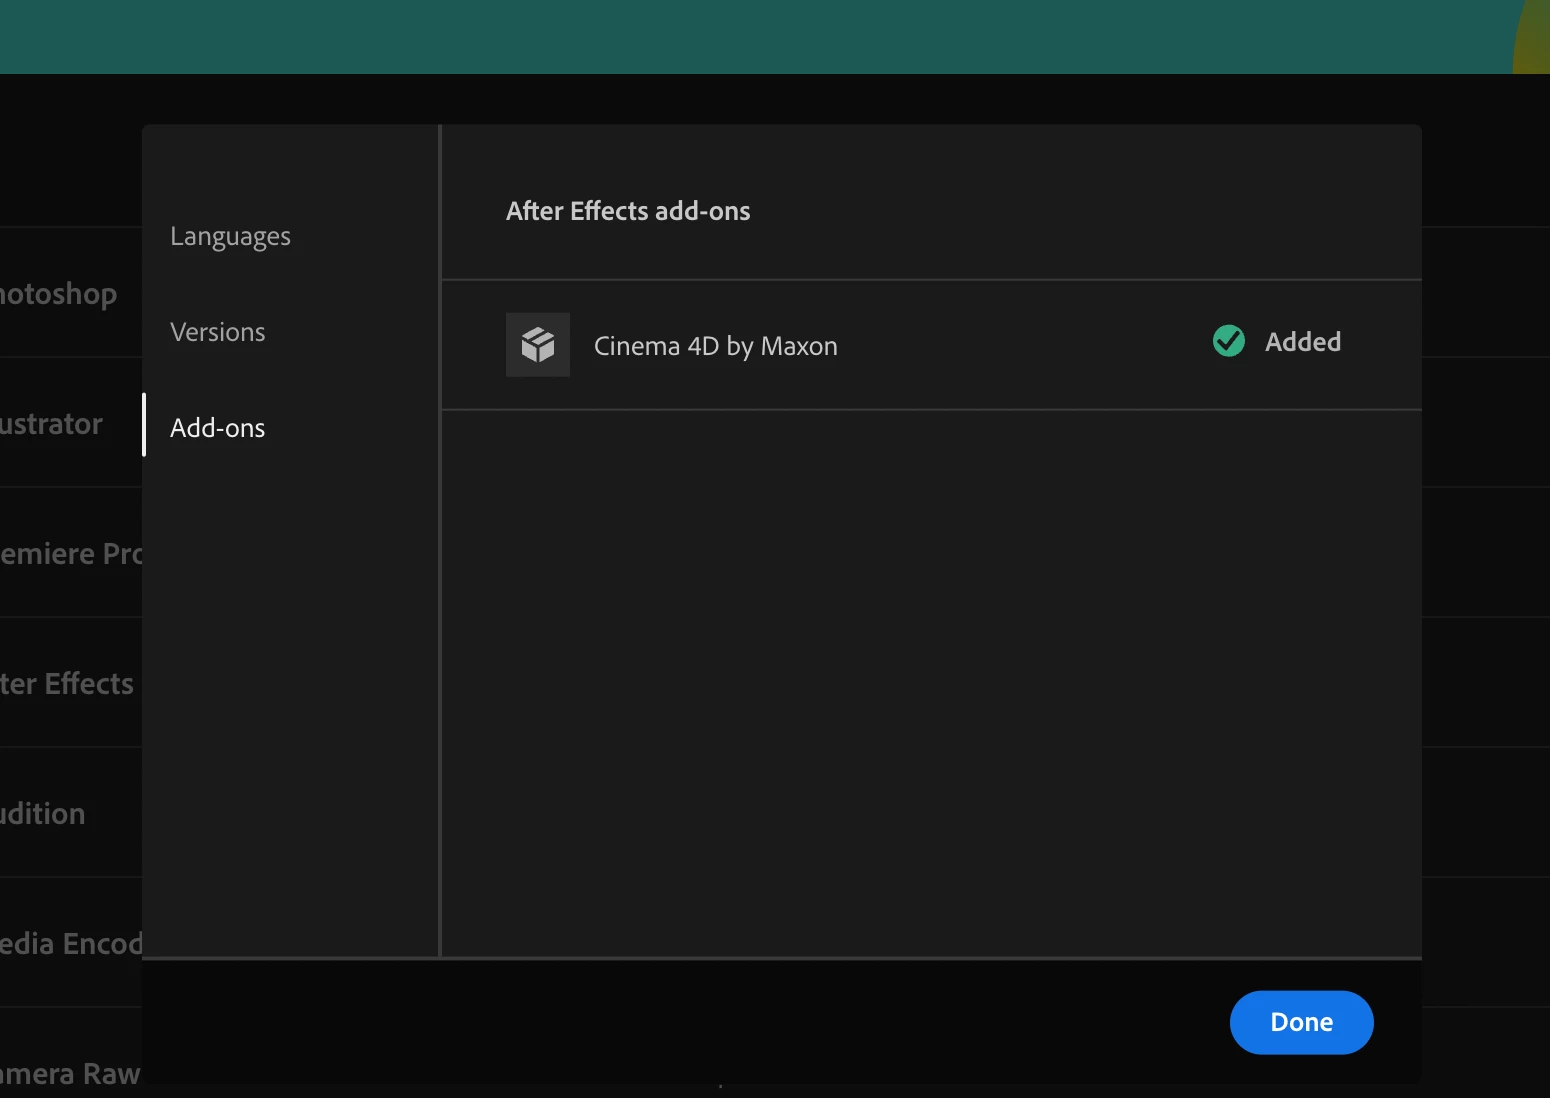Select Media Encoder row in the background app list
1550x1098 pixels.
point(71,944)
